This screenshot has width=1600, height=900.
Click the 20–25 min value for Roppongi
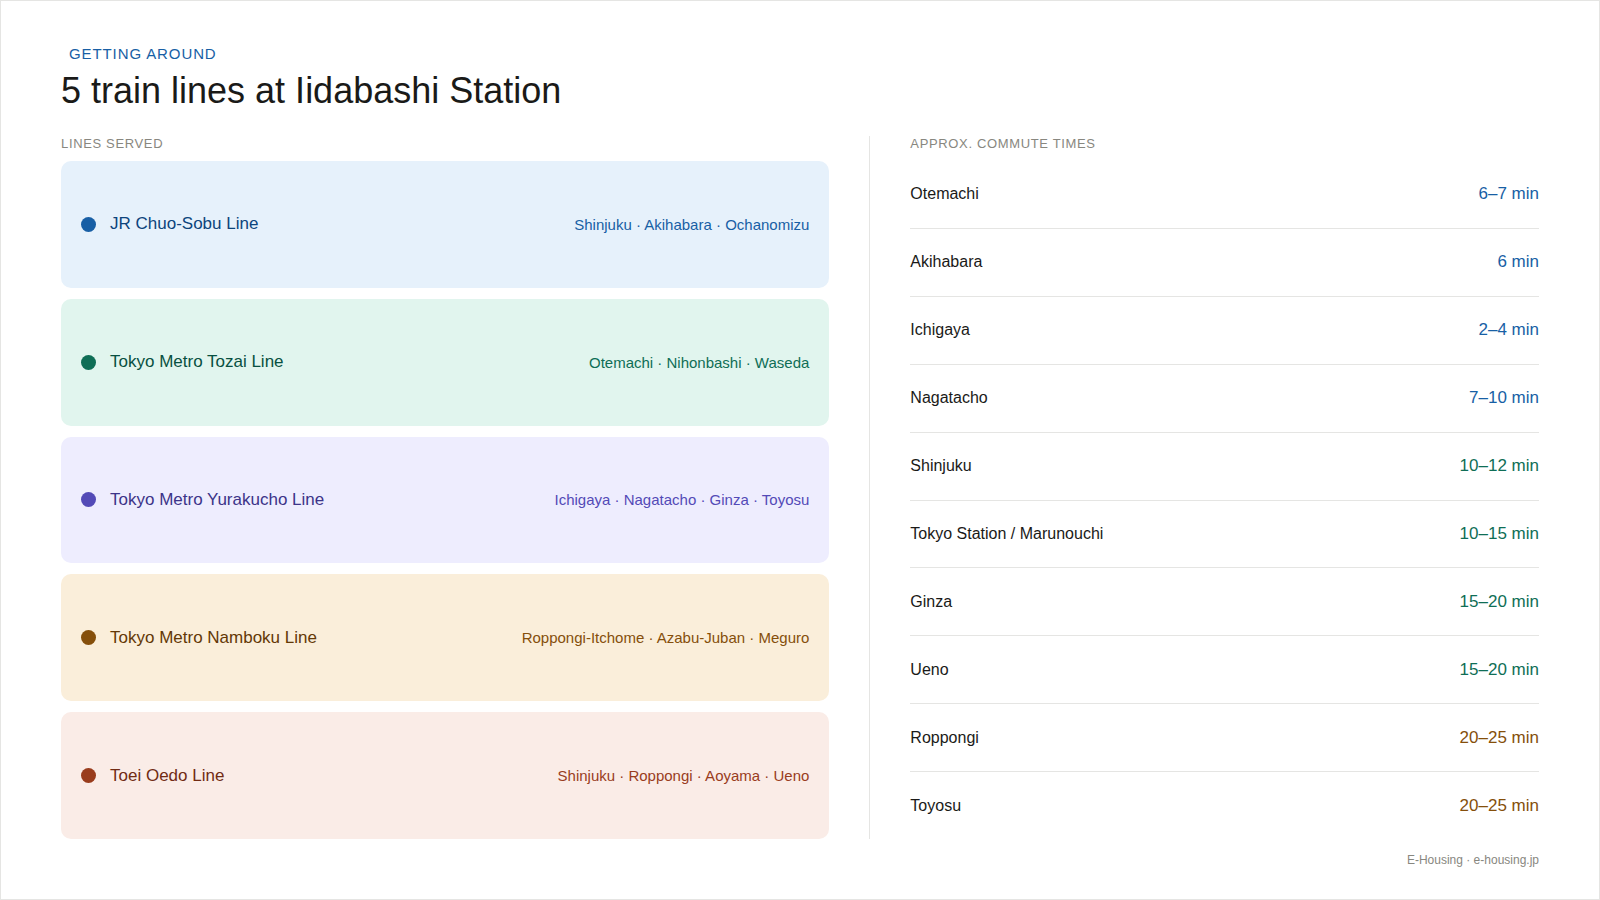point(1499,738)
